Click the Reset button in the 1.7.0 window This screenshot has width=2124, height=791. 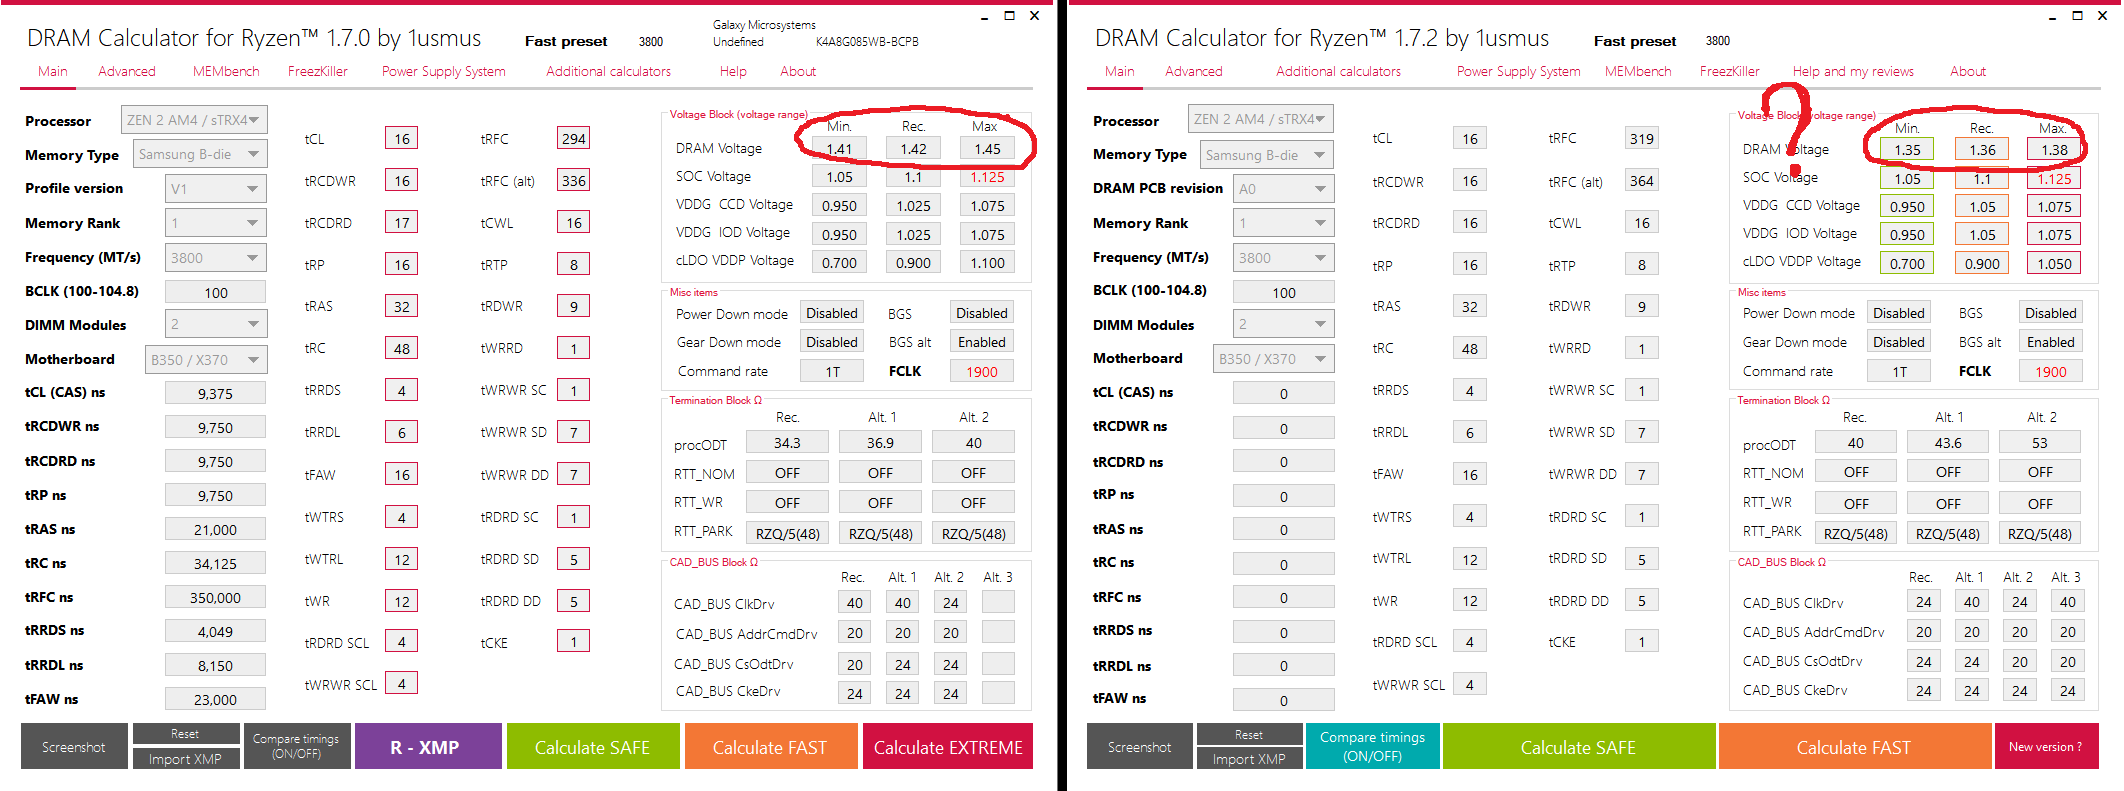[185, 734]
